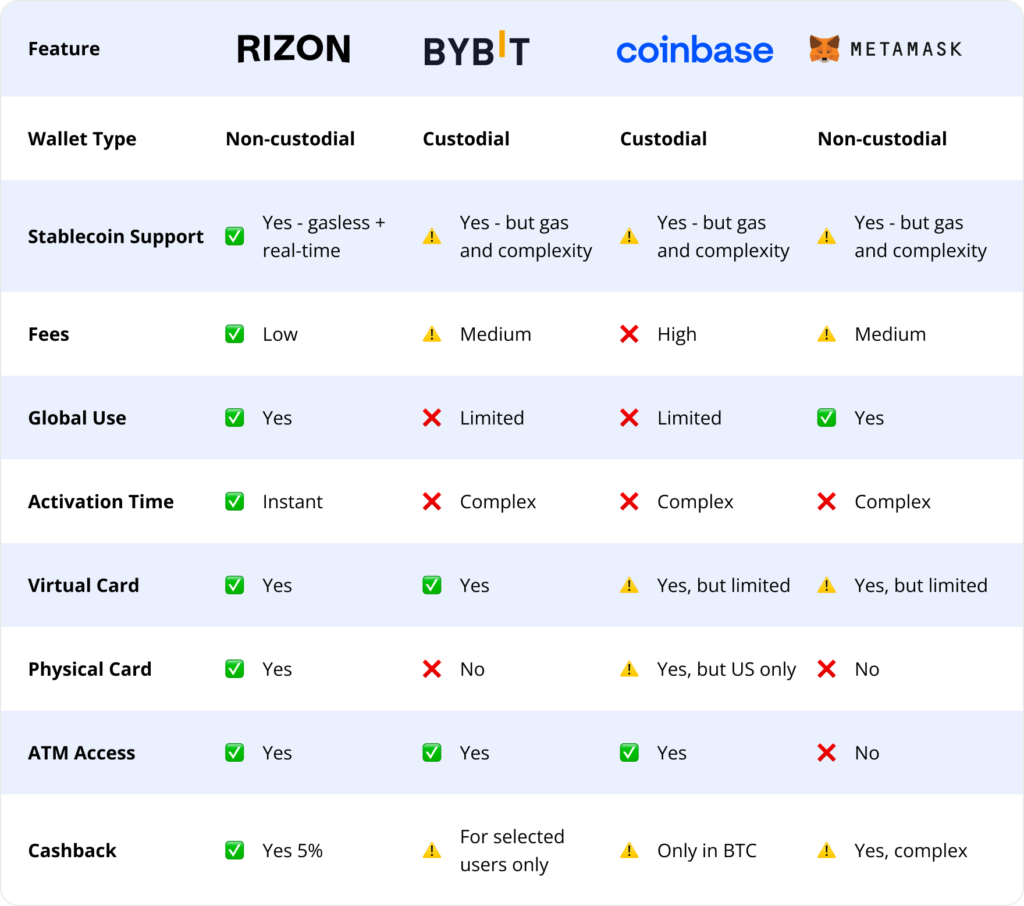Click the RIZON logo in header
The width and height of the screenshot is (1024, 906).
(293, 49)
